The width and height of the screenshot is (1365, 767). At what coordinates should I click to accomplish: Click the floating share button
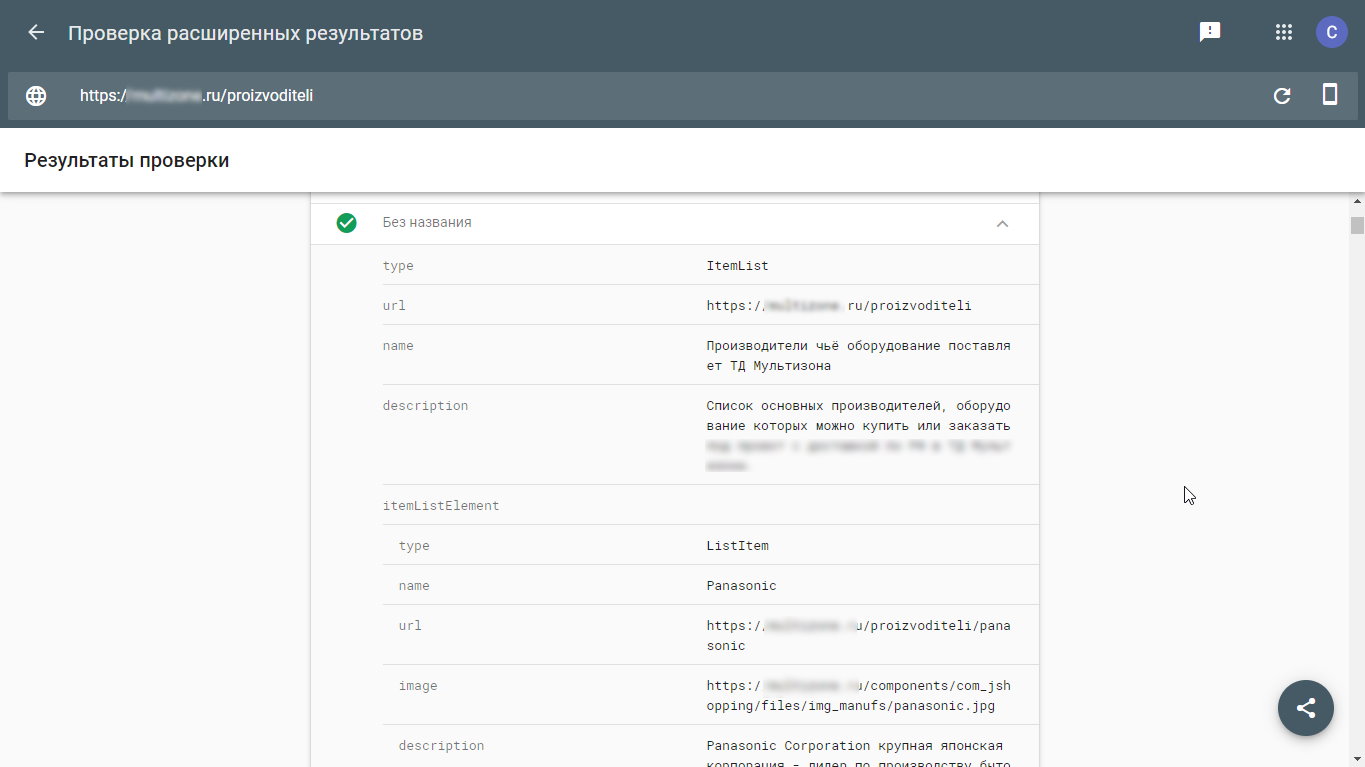pyautogui.click(x=1305, y=708)
